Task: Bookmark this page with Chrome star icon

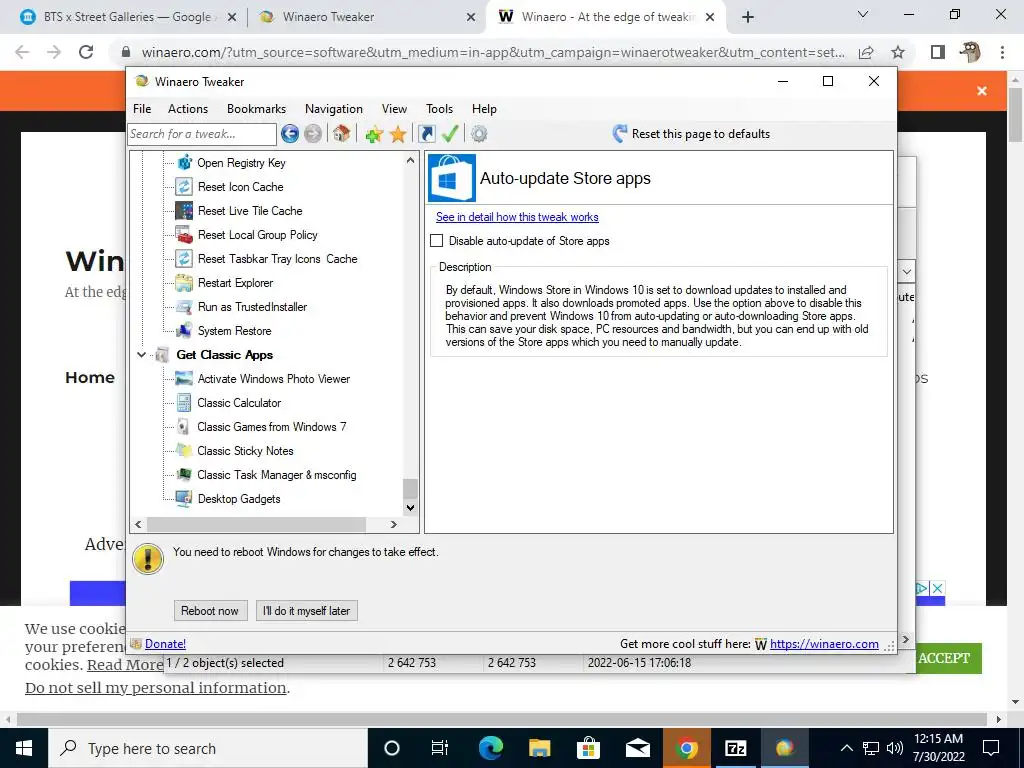Action: [898, 52]
